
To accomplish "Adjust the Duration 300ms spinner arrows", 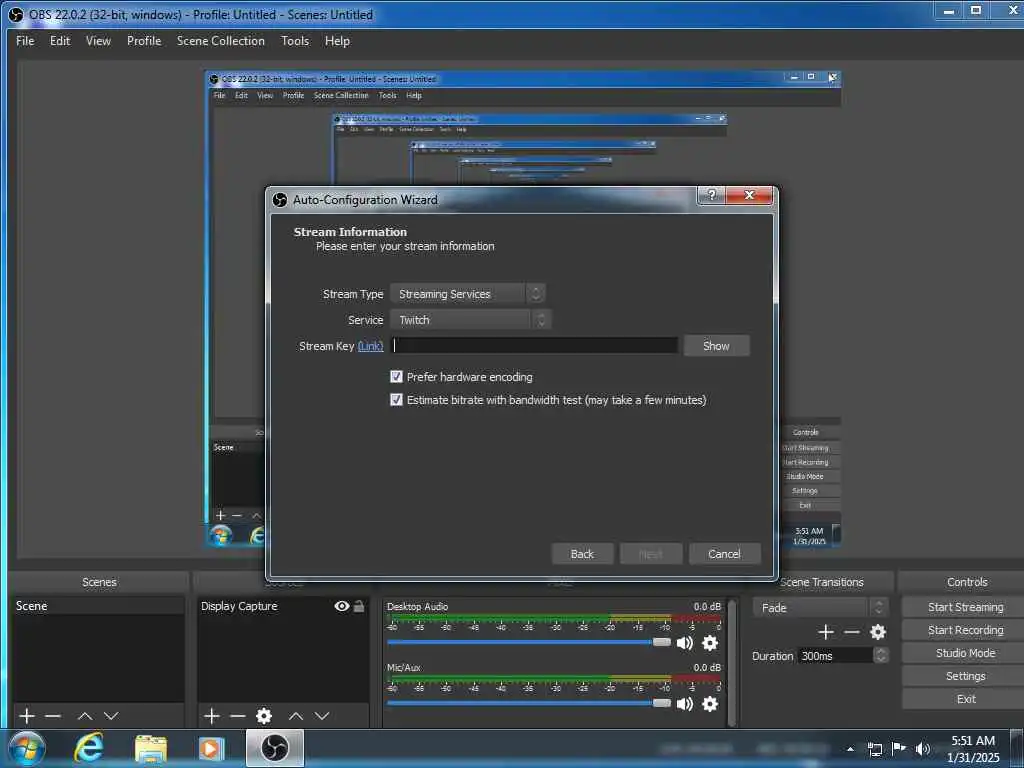I will click(x=881, y=655).
